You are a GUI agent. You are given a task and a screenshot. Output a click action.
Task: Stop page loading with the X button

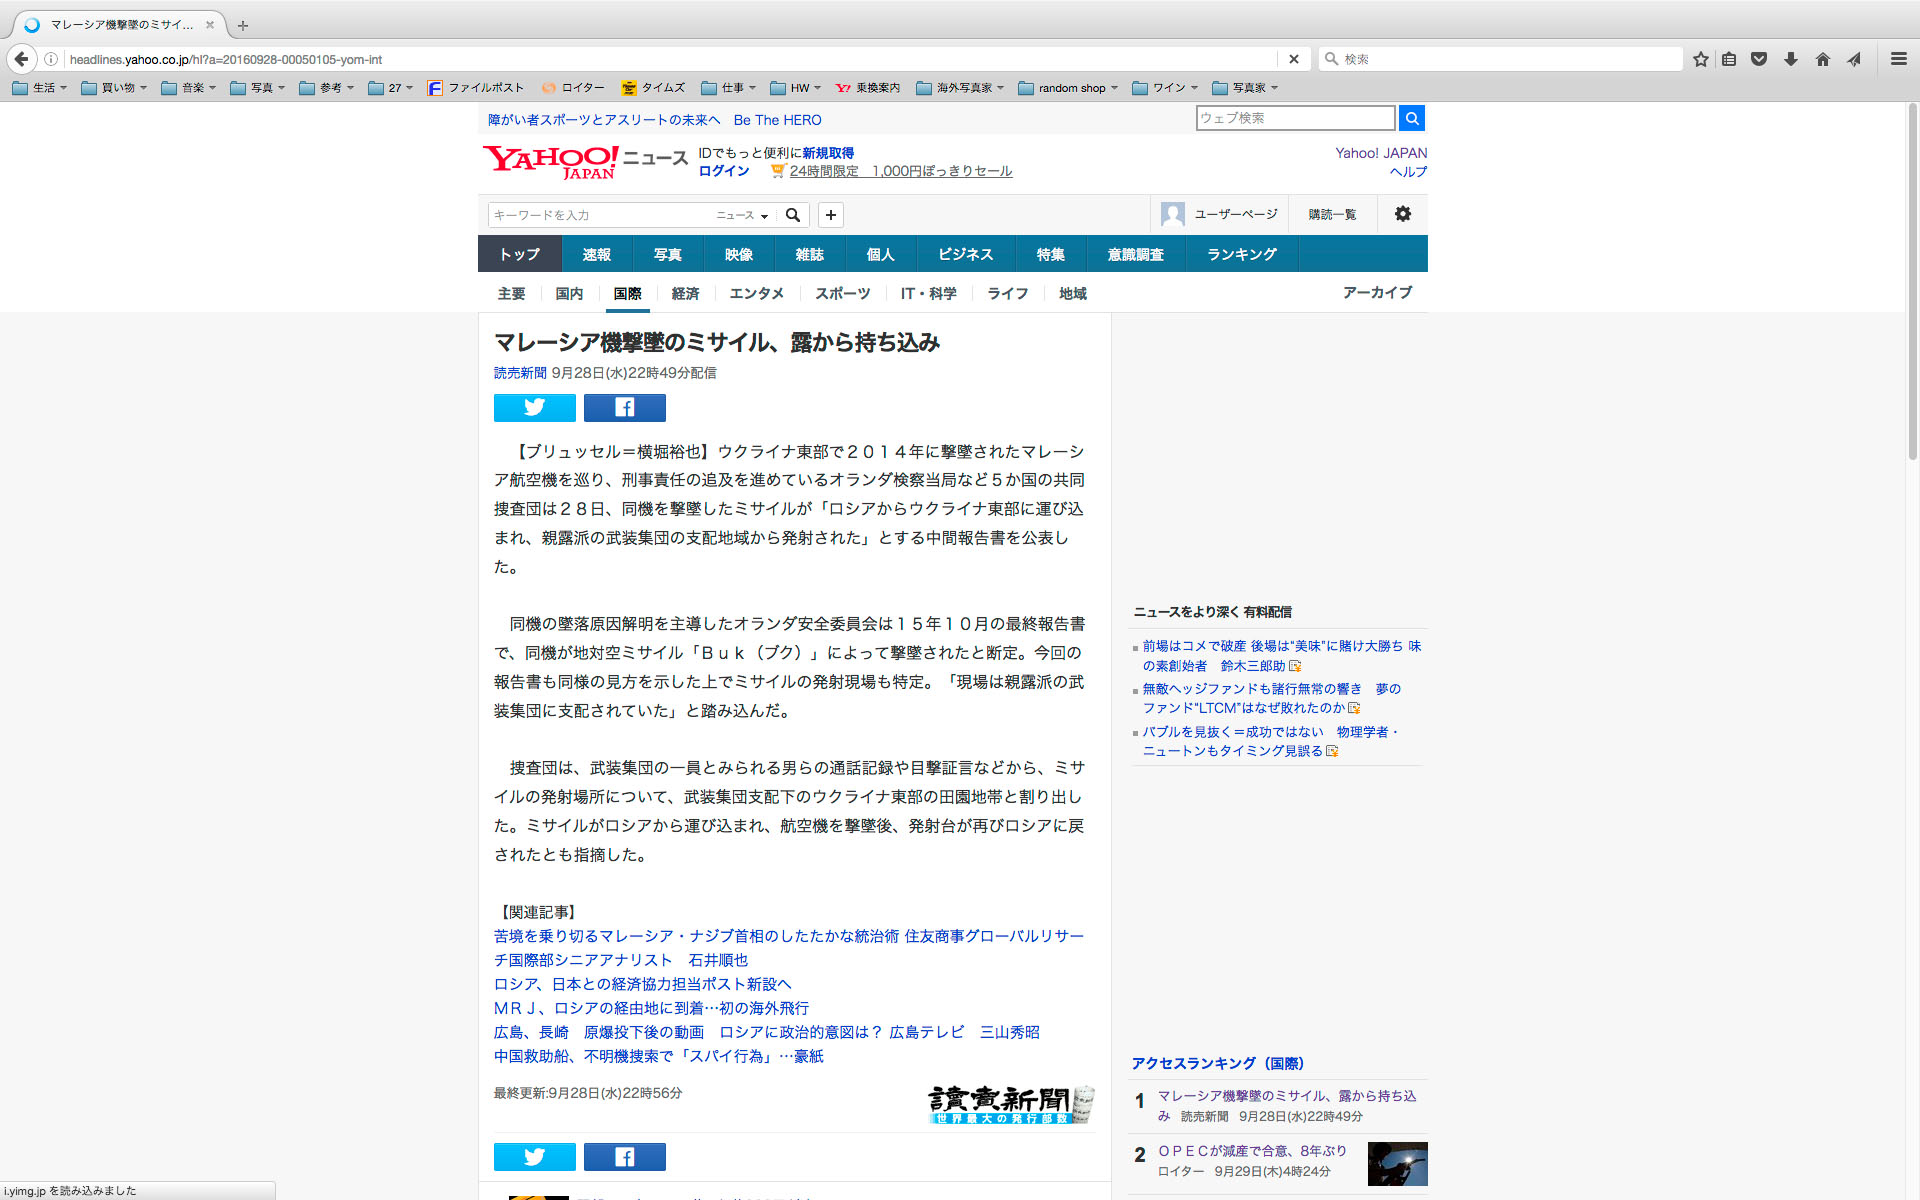[x=1293, y=59]
